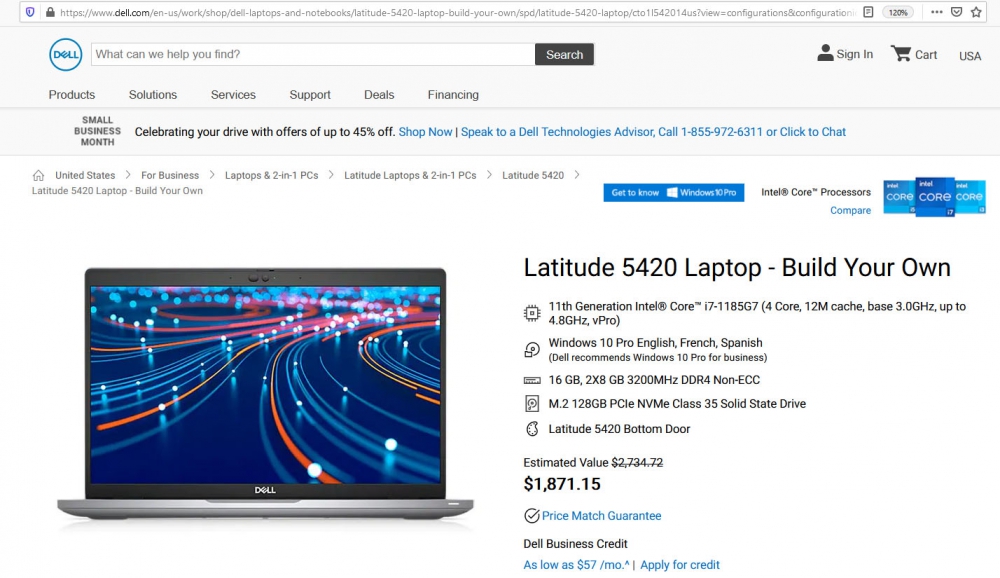Image resolution: width=1000 pixels, height=578 pixels.
Task: Toggle reader view icon in address bar
Action: point(868,12)
